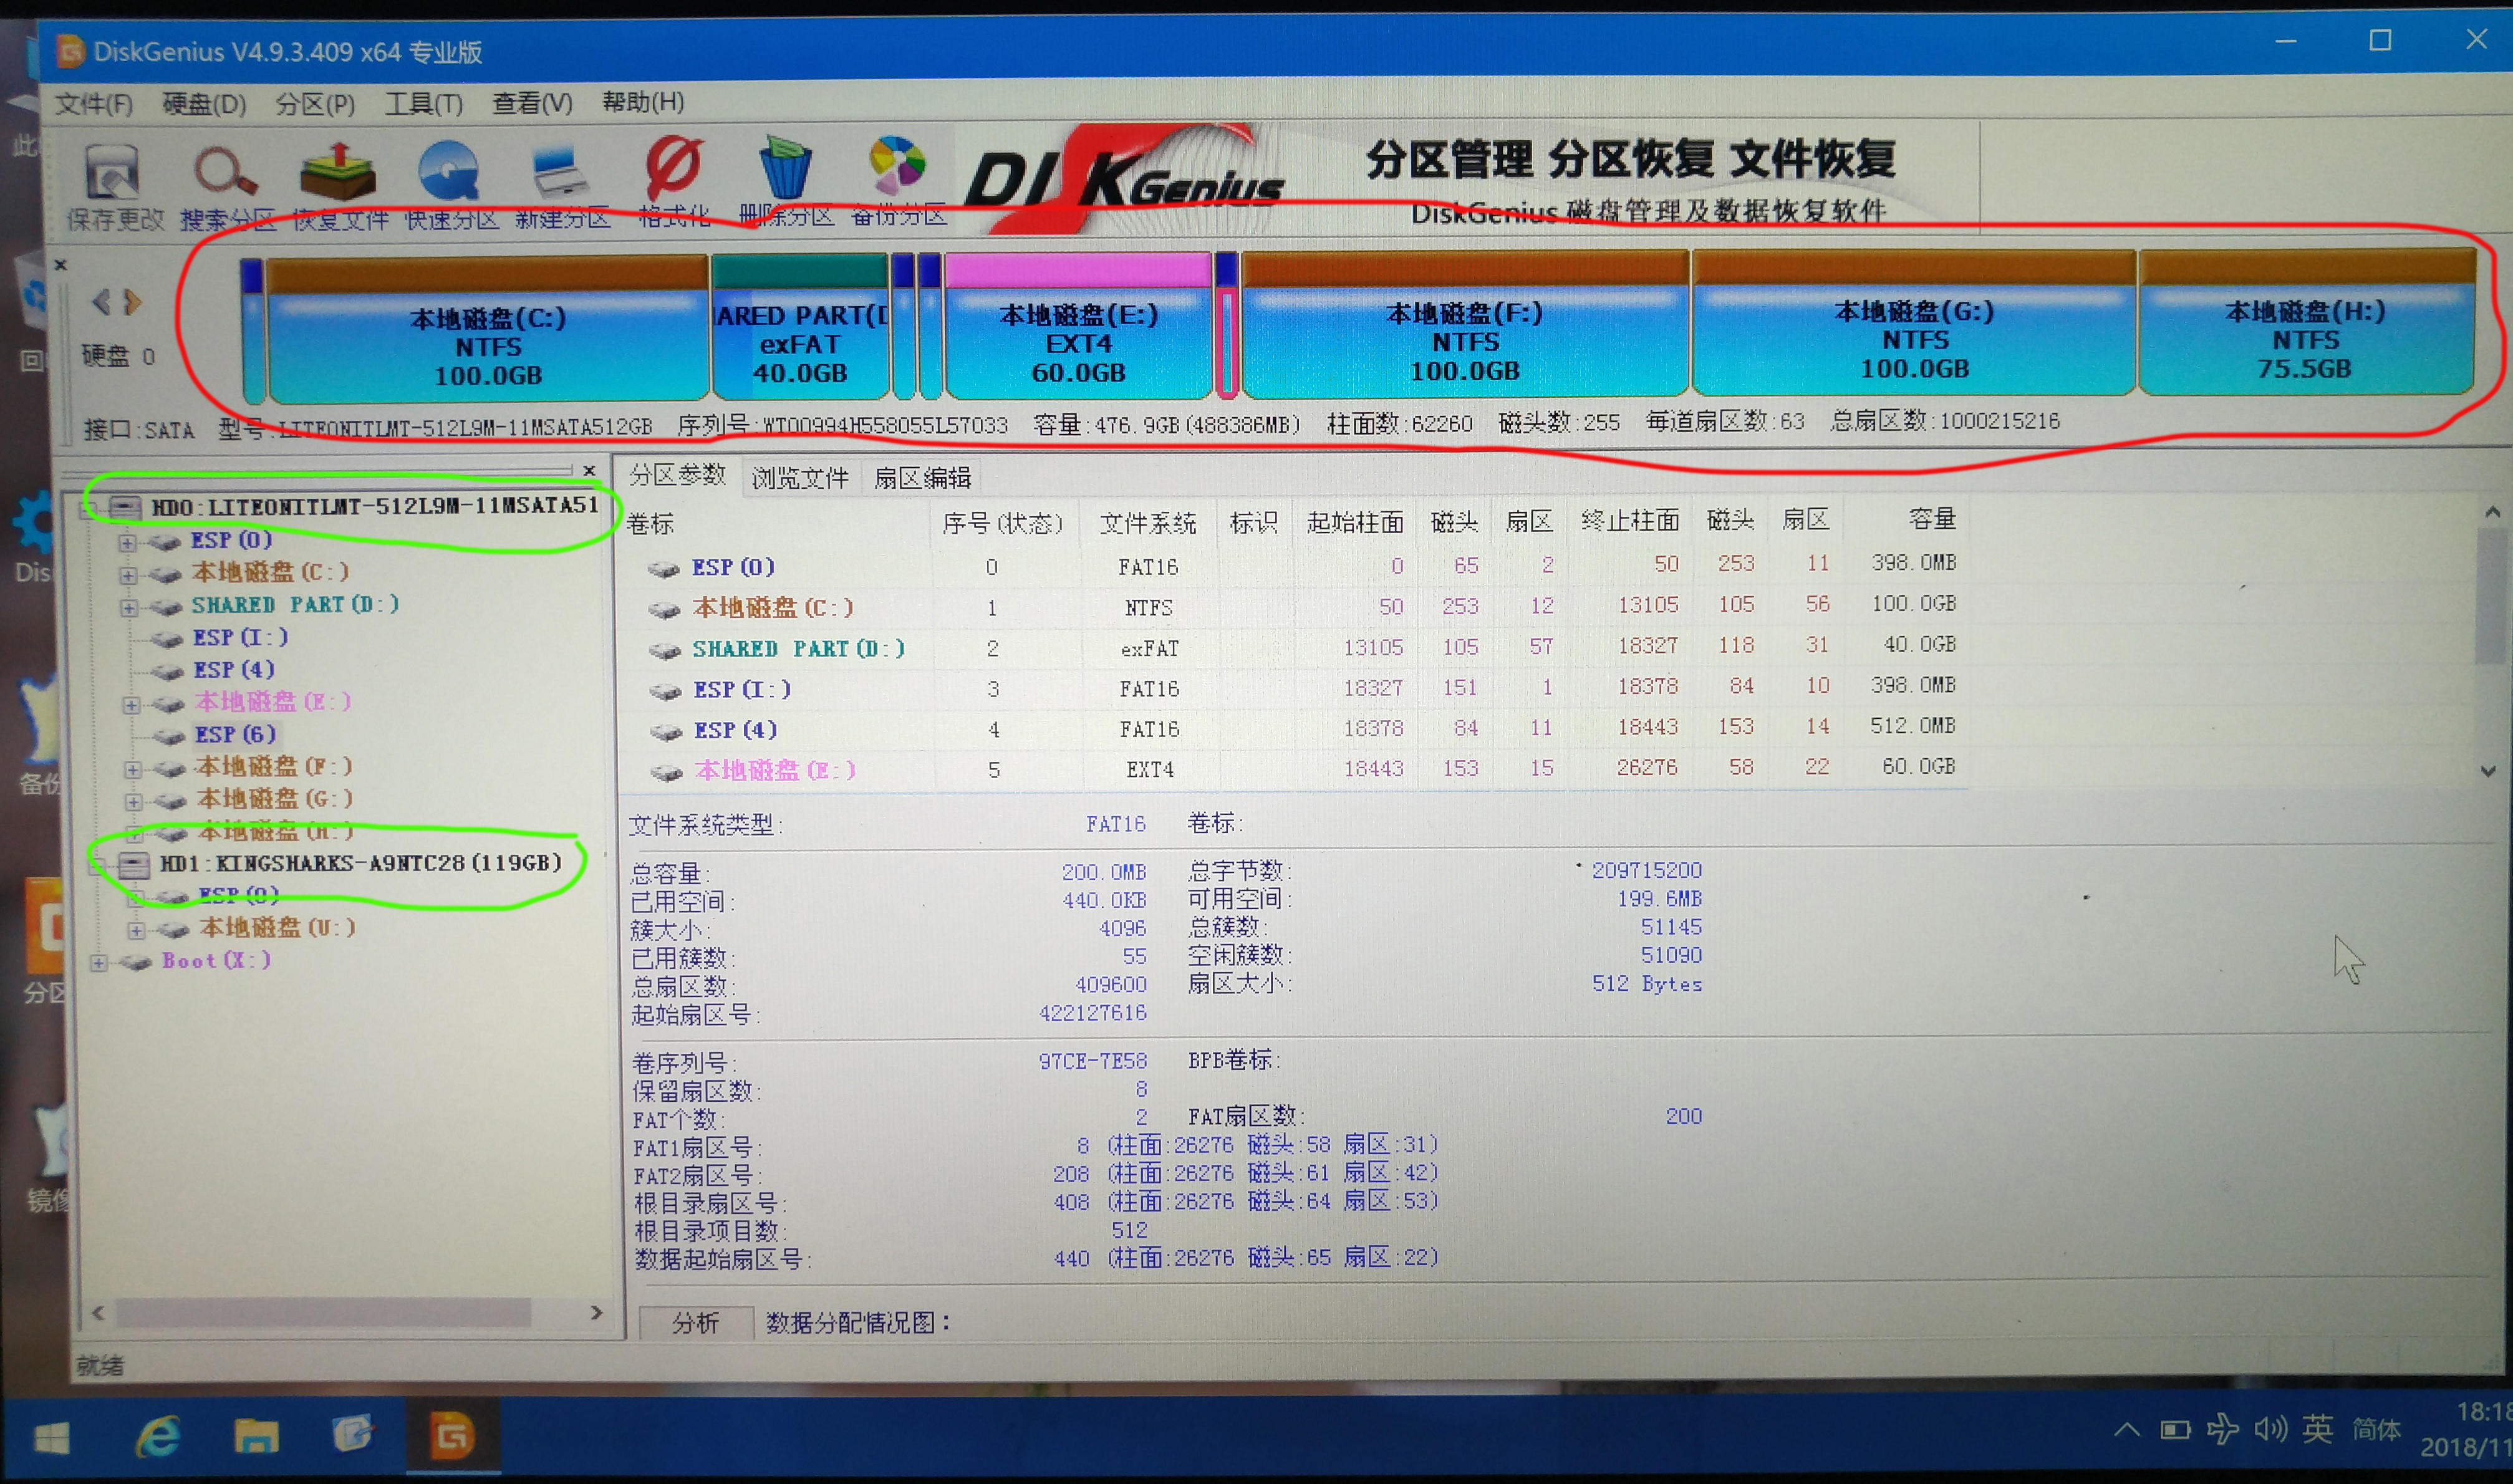
Task: Open the 工具(T) menu
Action: coord(422,103)
